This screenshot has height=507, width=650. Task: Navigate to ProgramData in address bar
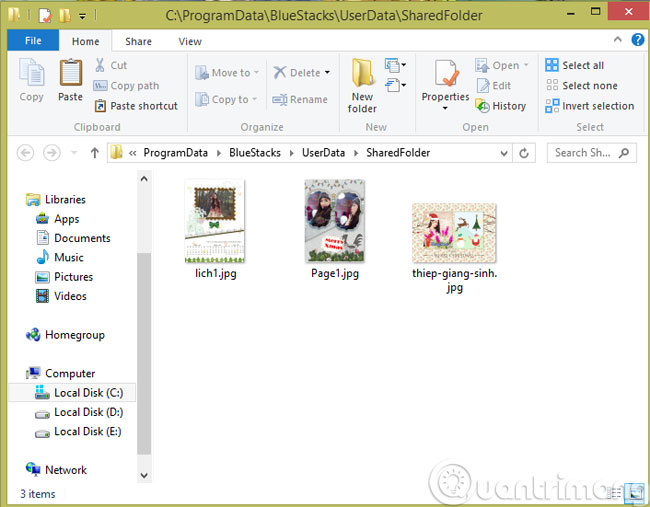(175, 153)
